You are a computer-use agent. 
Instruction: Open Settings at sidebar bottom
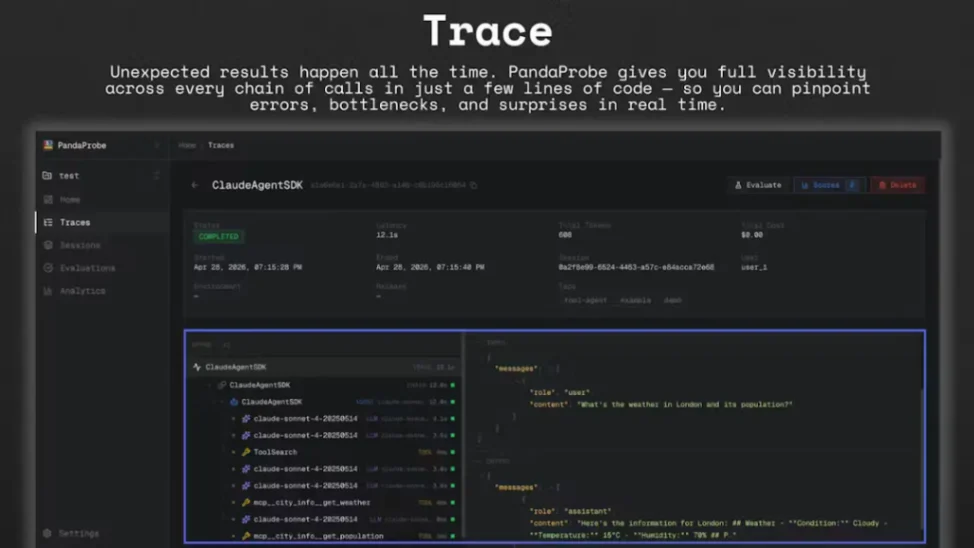(102, 533)
